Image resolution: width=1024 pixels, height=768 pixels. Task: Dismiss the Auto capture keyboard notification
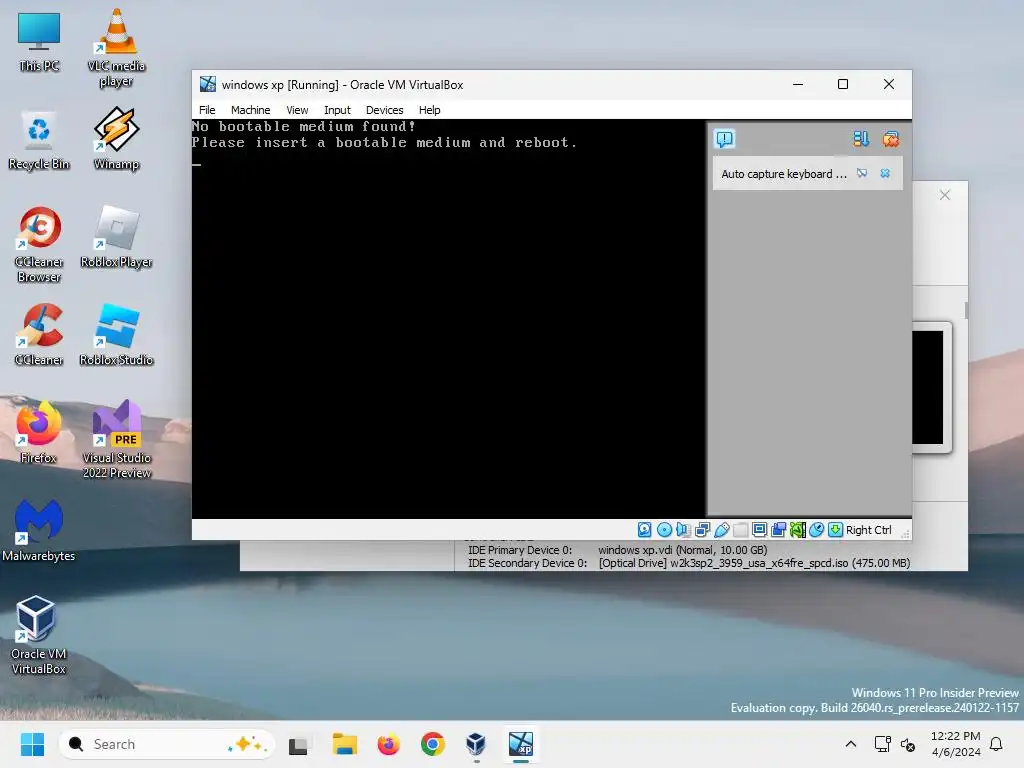[x=885, y=173]
